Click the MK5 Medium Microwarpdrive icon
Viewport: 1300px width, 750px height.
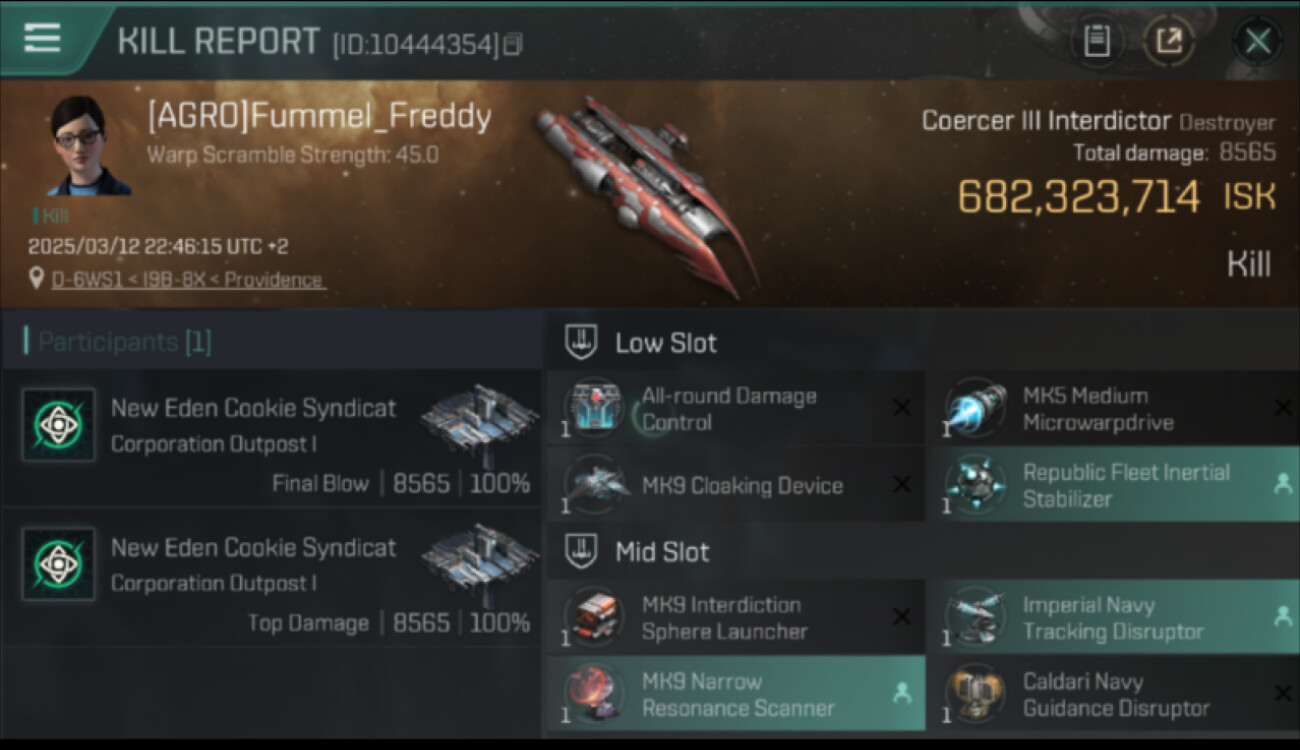click(974, 409)
